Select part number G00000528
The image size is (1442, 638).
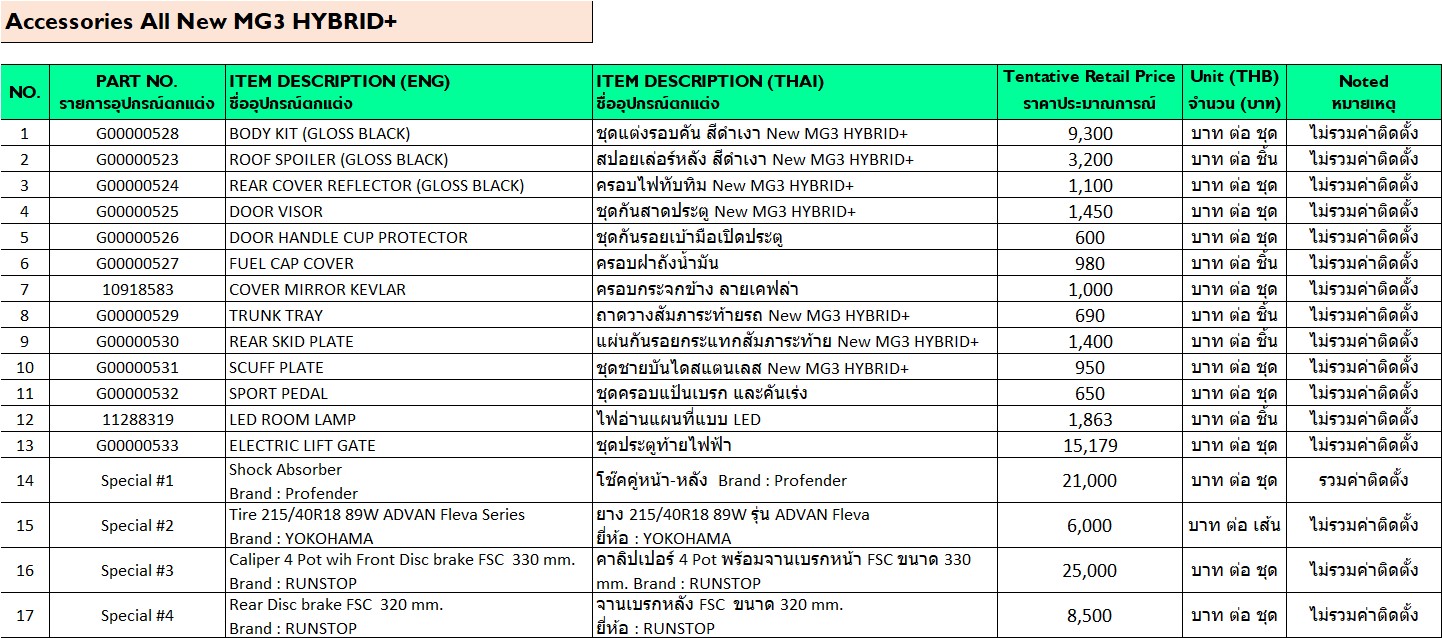[137, 133]
